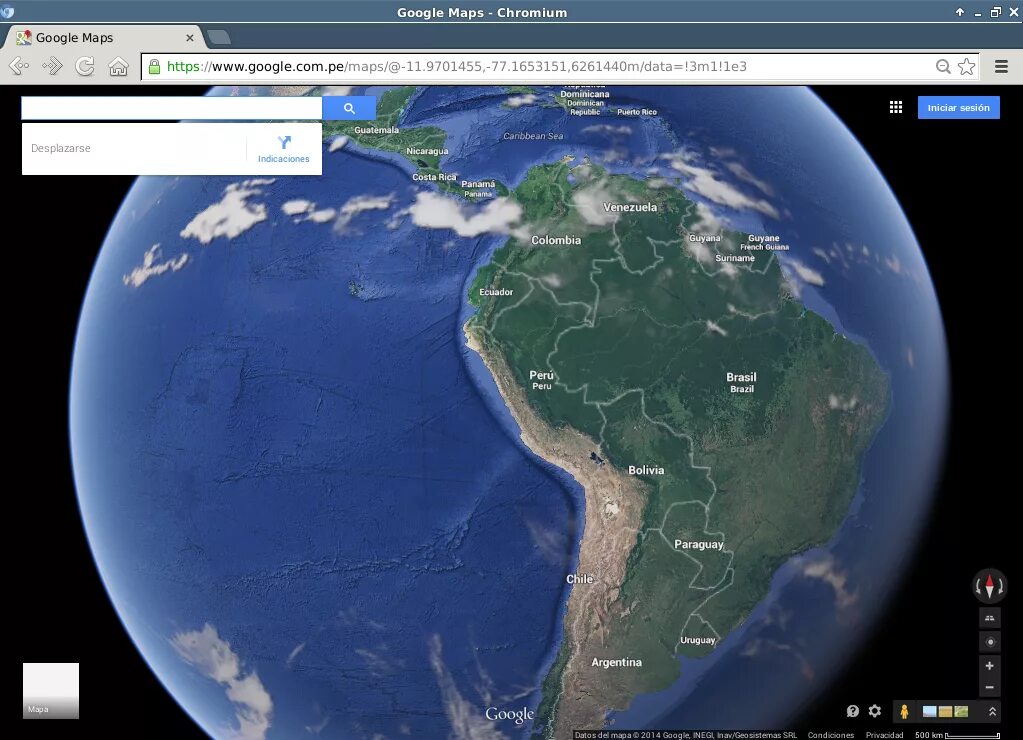Click the Colombia country label
Viewport: 1023px width, 740px height.
(556, 240)
